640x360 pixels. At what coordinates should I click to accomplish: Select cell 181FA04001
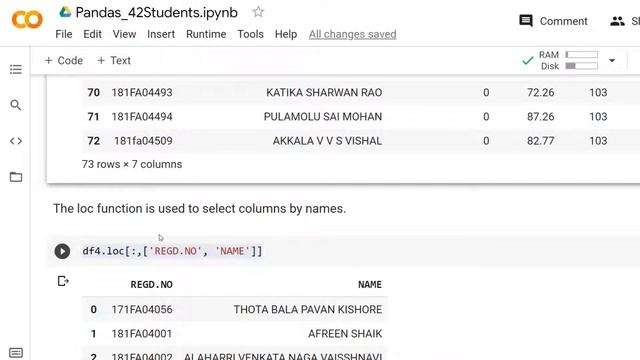tap(142, 333)
